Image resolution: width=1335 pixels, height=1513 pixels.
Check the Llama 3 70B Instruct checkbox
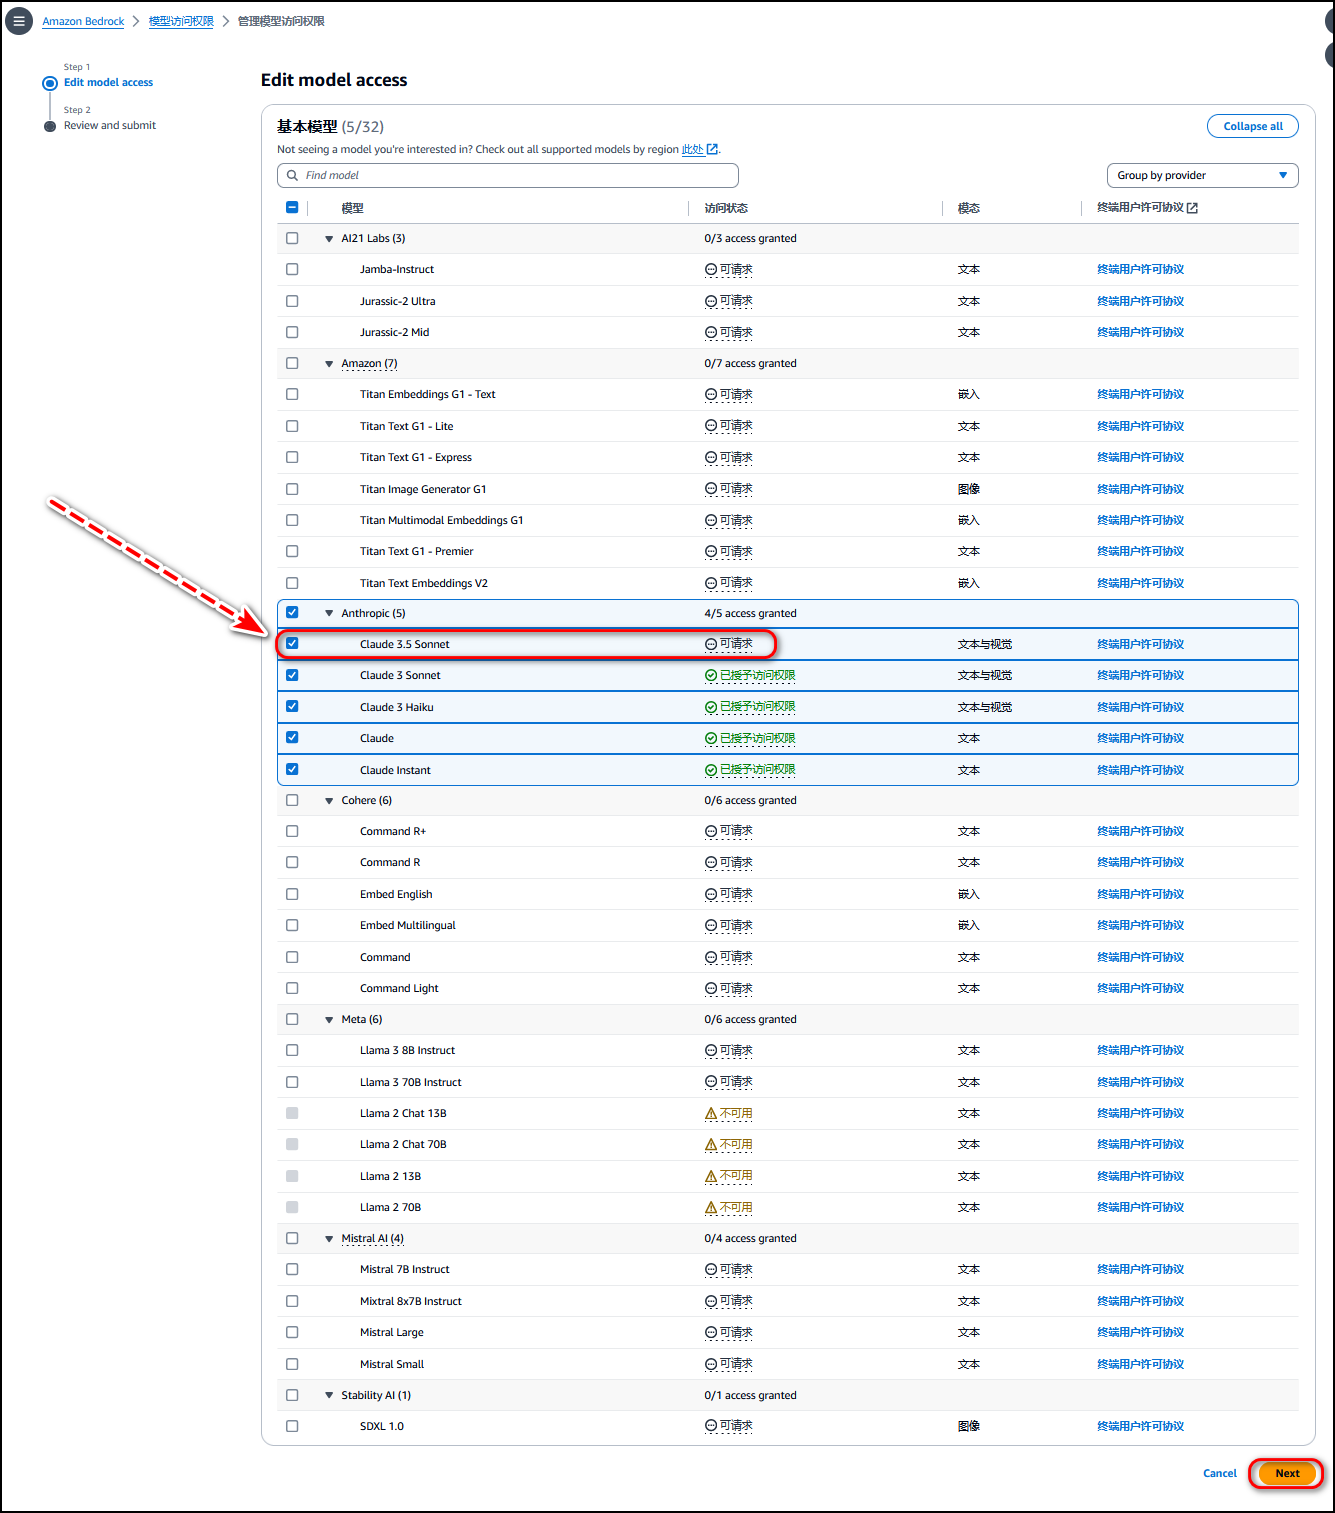point(292,1082)
